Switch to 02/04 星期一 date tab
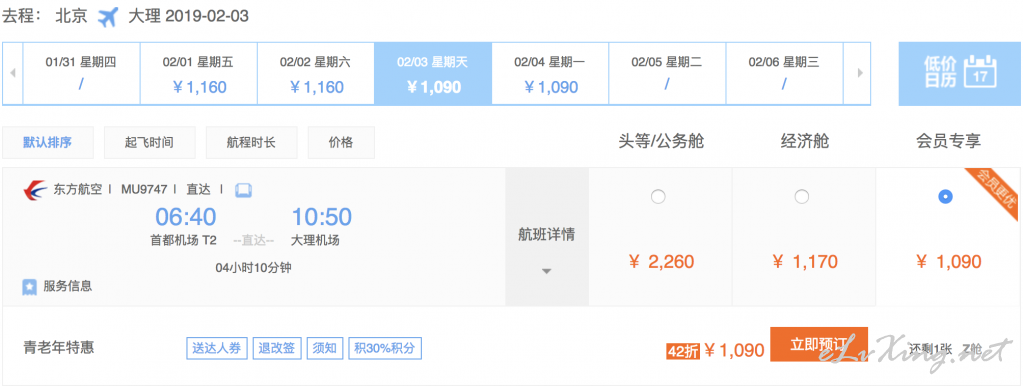The height and width of the screenshot is (386, 1023). (x=550, y=73)
